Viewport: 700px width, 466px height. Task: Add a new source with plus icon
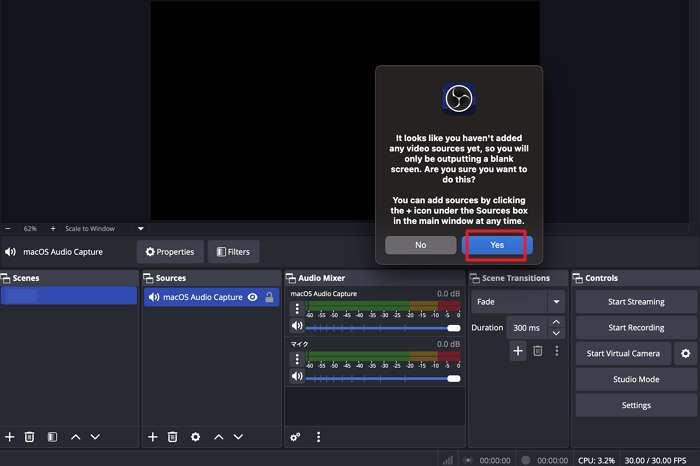click(x=152, y=437)
